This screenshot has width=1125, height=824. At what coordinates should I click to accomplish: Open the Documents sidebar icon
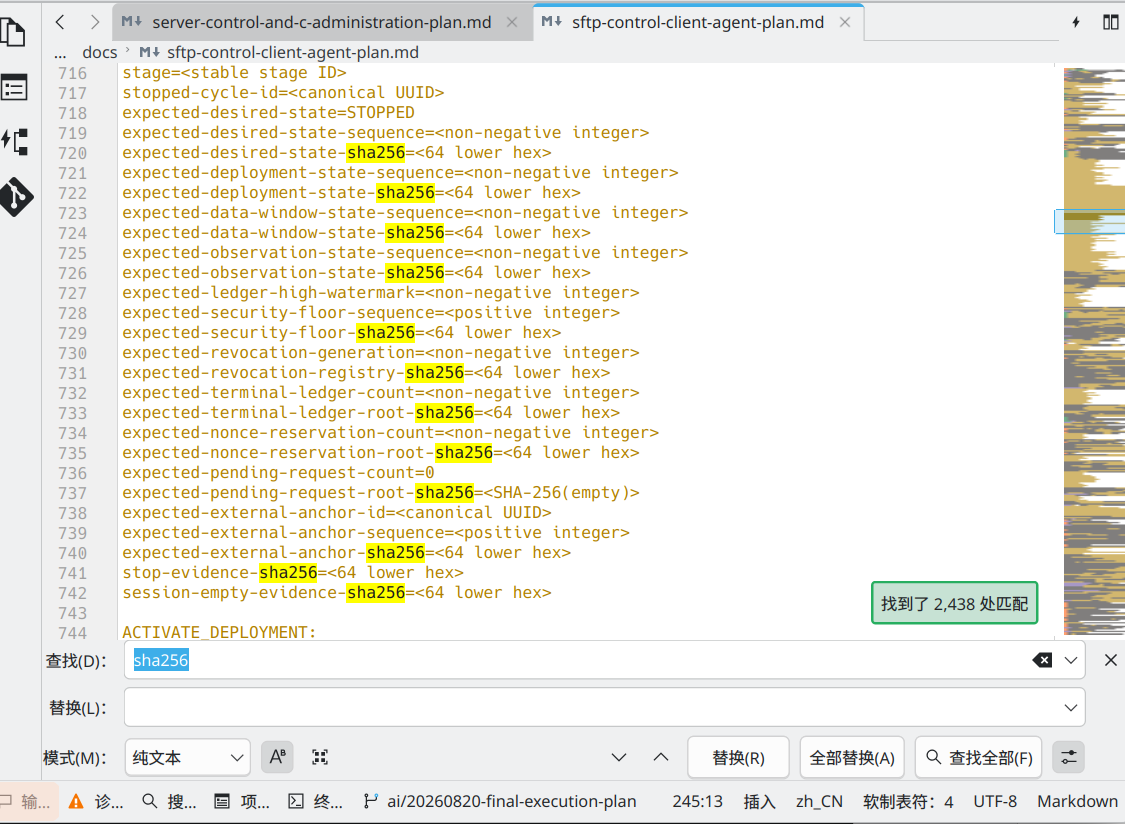pyautogui.click(x=13, y=33)
